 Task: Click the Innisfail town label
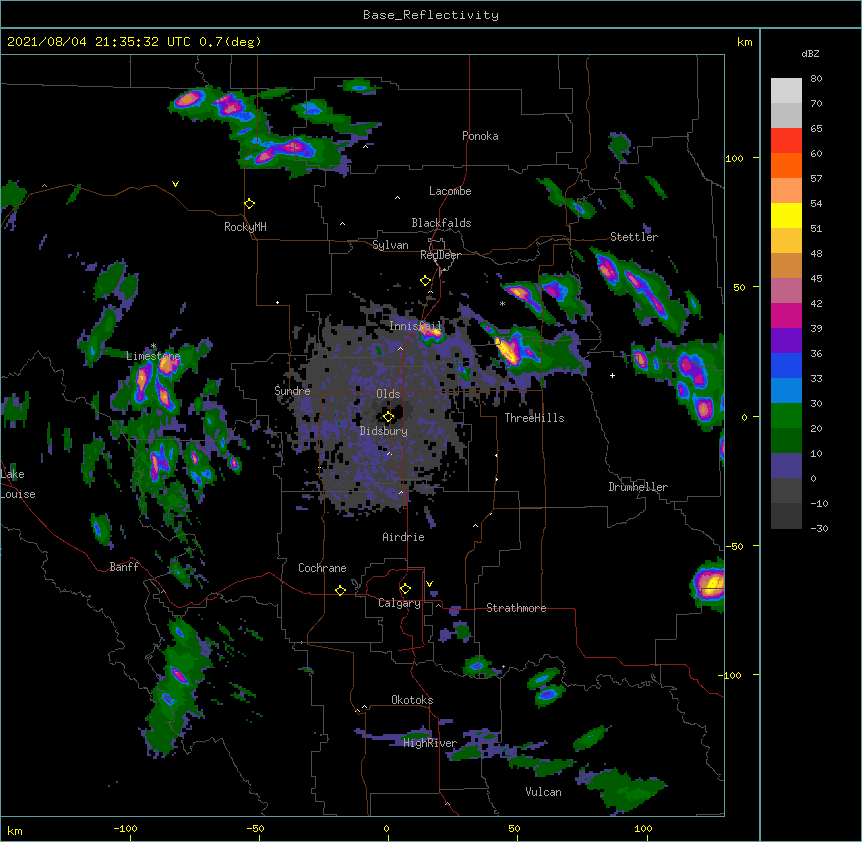point(415,326)
